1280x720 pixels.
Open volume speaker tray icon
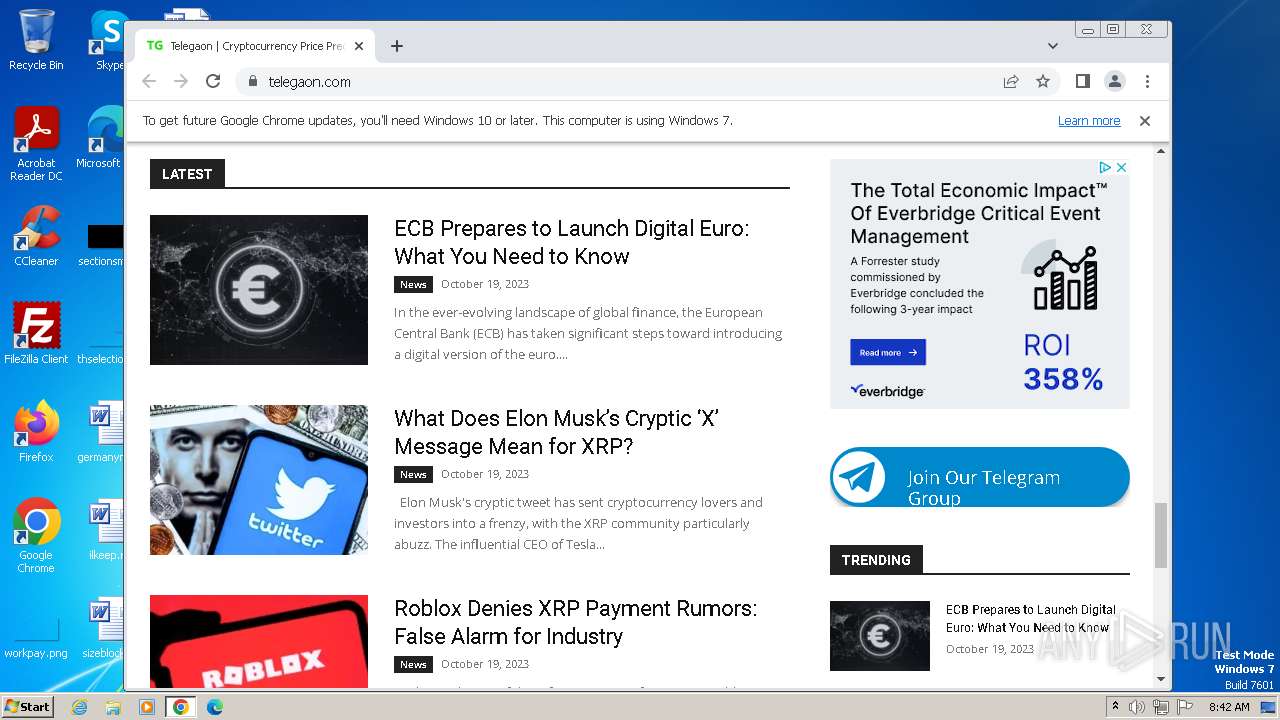coord(1137,707)
